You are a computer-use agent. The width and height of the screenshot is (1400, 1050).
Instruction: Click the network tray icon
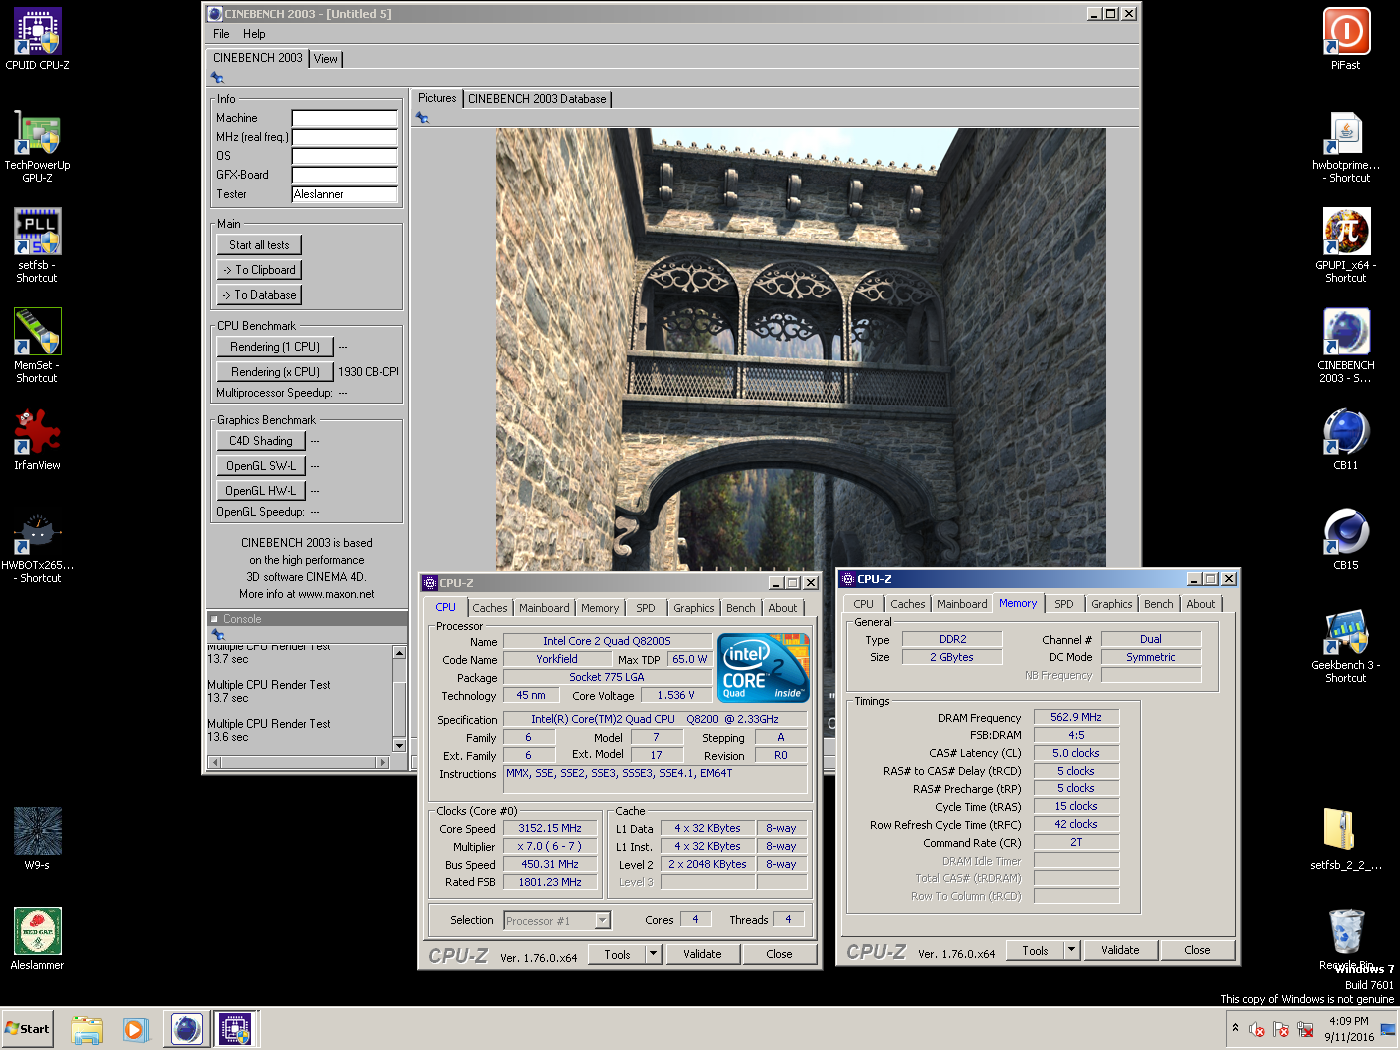1305,1029
